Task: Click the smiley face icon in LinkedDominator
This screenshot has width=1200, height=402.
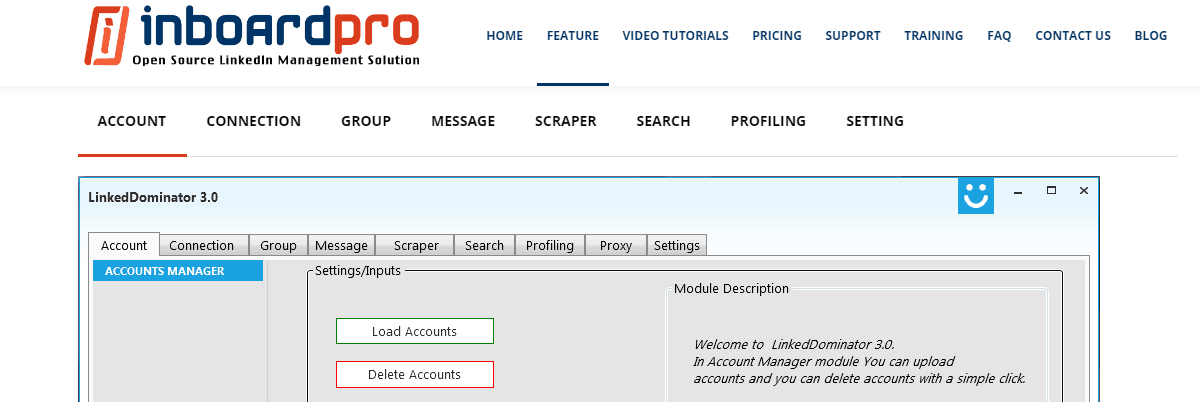Action: tap(975, 196)
